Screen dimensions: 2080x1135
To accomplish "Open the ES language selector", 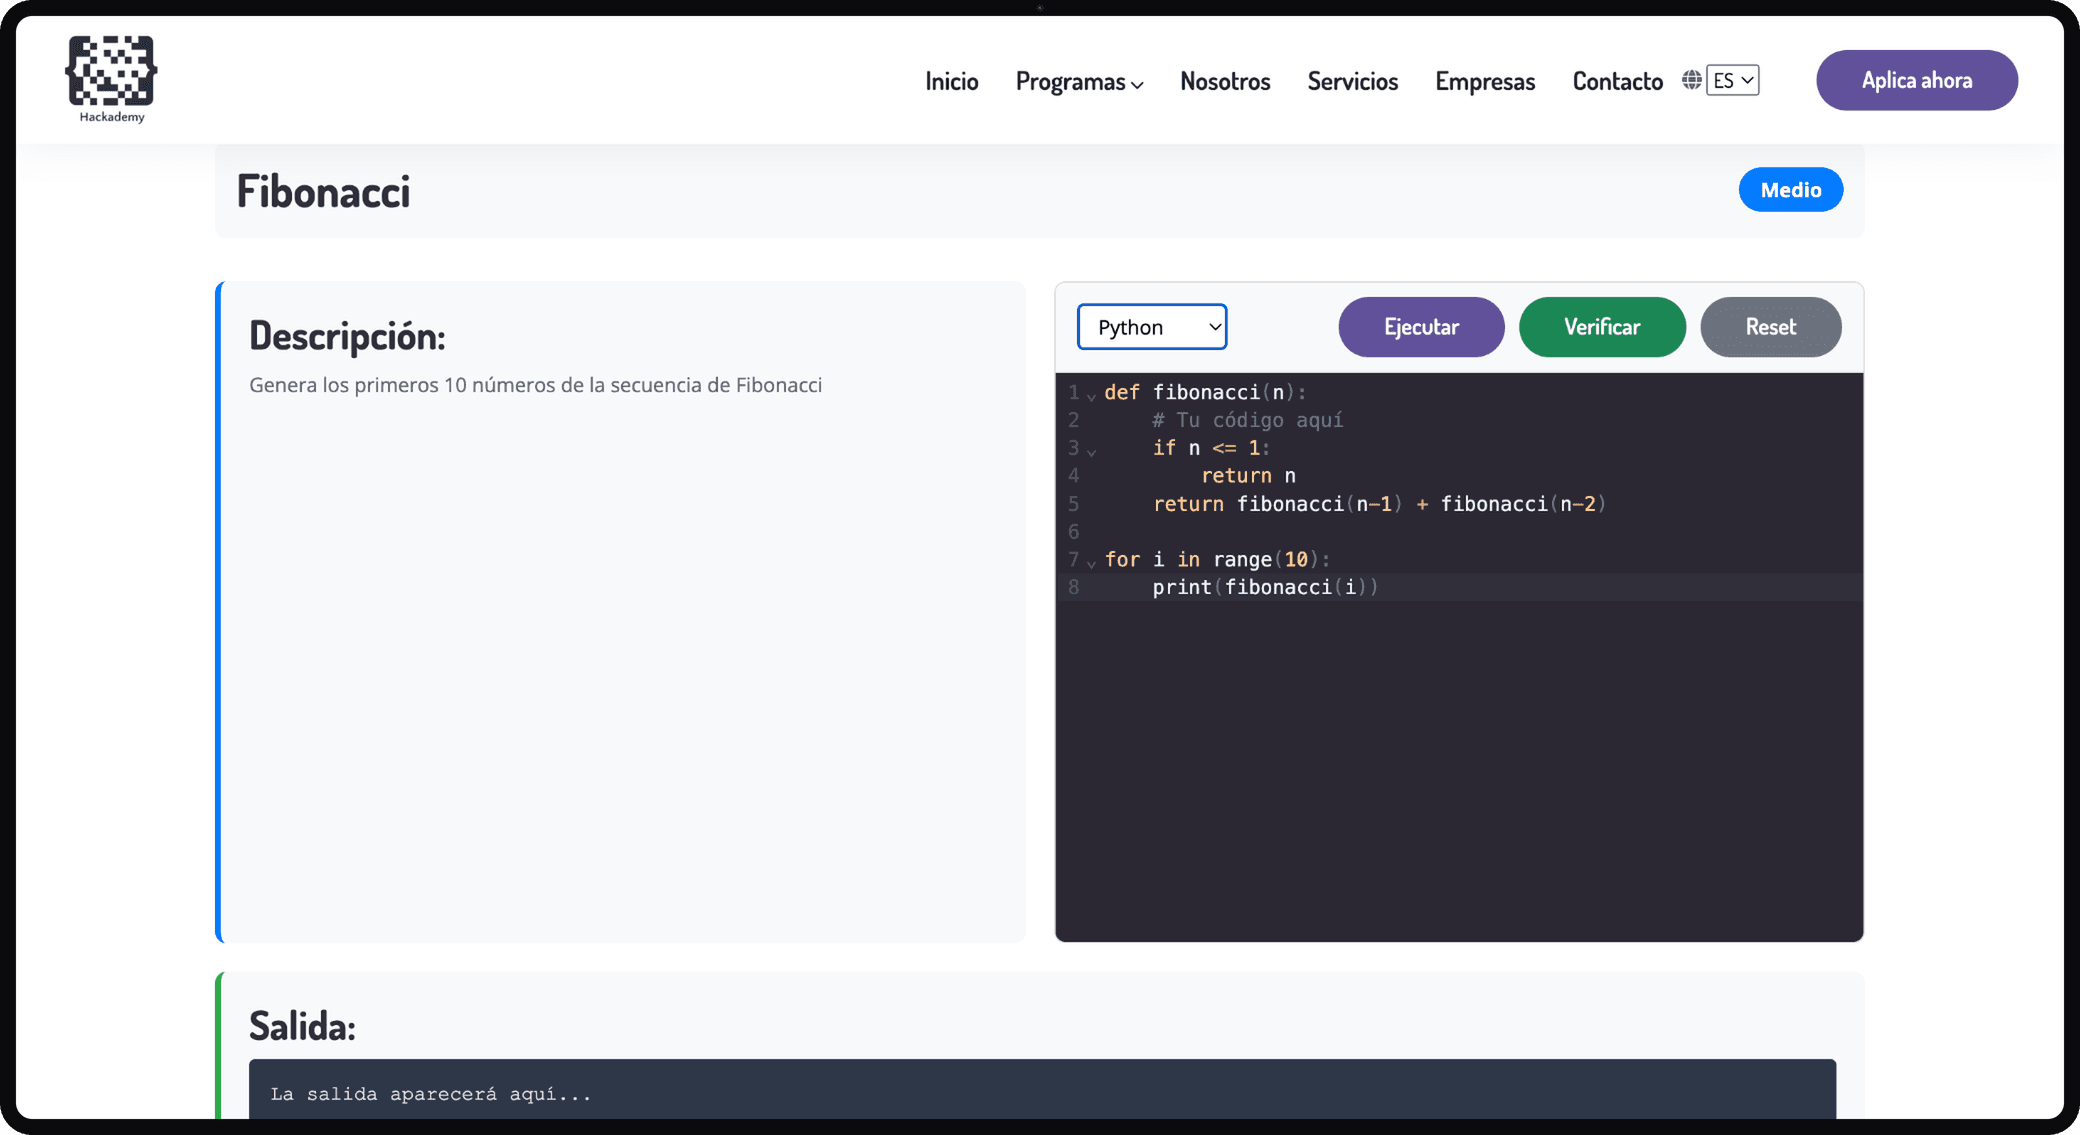I will pos(1733,80).
